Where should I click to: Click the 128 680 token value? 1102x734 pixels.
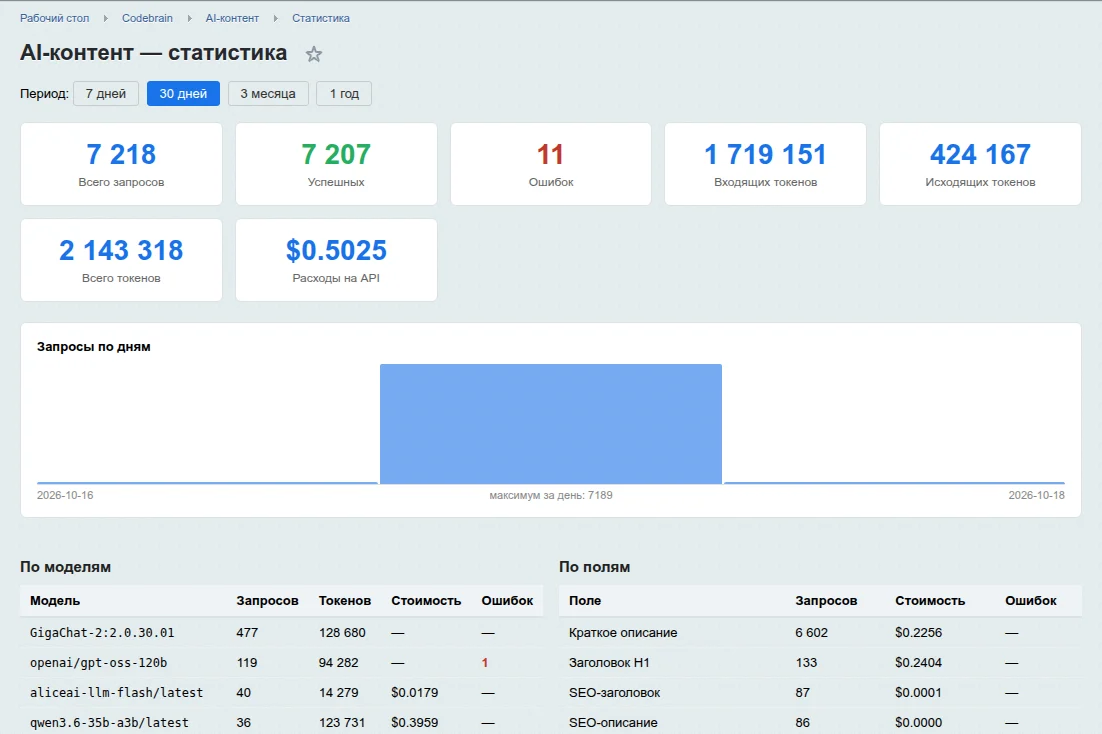click(342, 633)
